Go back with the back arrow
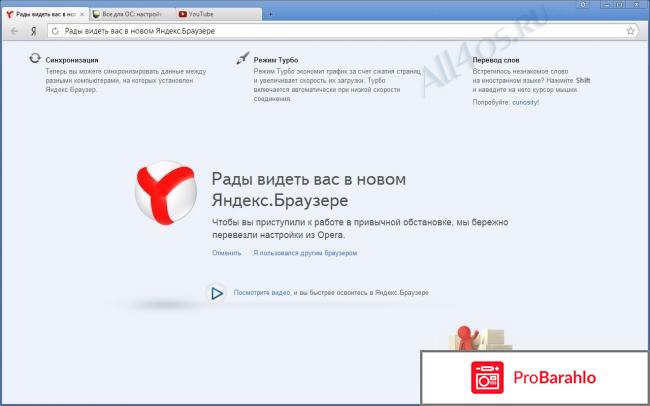This screenshot has height=406, width=650. point(15,31)
